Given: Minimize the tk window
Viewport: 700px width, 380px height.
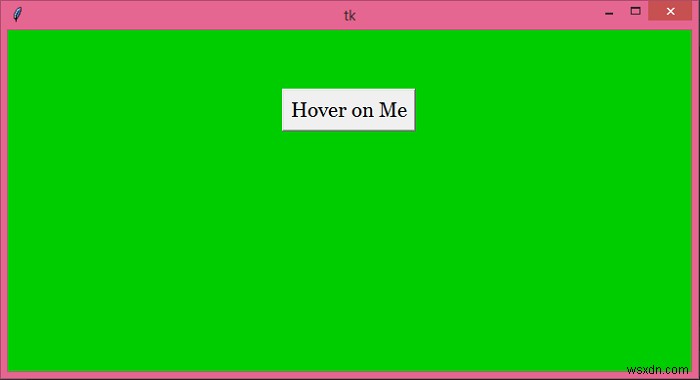Looking at the screenshot, I should point(609,12).
